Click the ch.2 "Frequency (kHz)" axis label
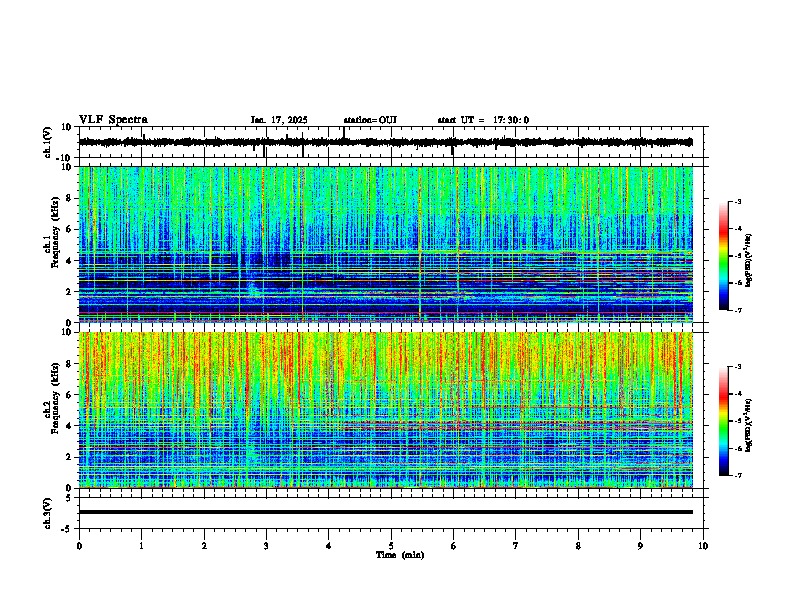 click(x=55, y=397)
